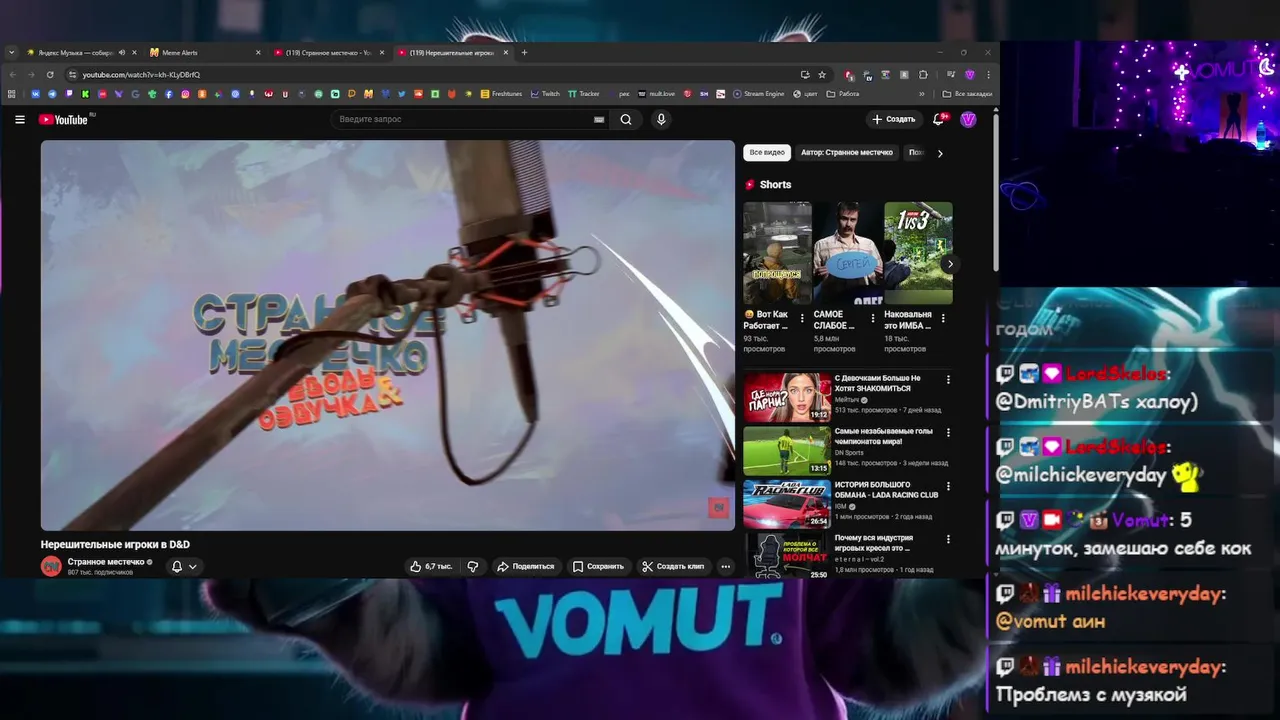This screenshot has width=1280, height=720.
Task: Open the Работа bookmarks folder
Action: 842,94
